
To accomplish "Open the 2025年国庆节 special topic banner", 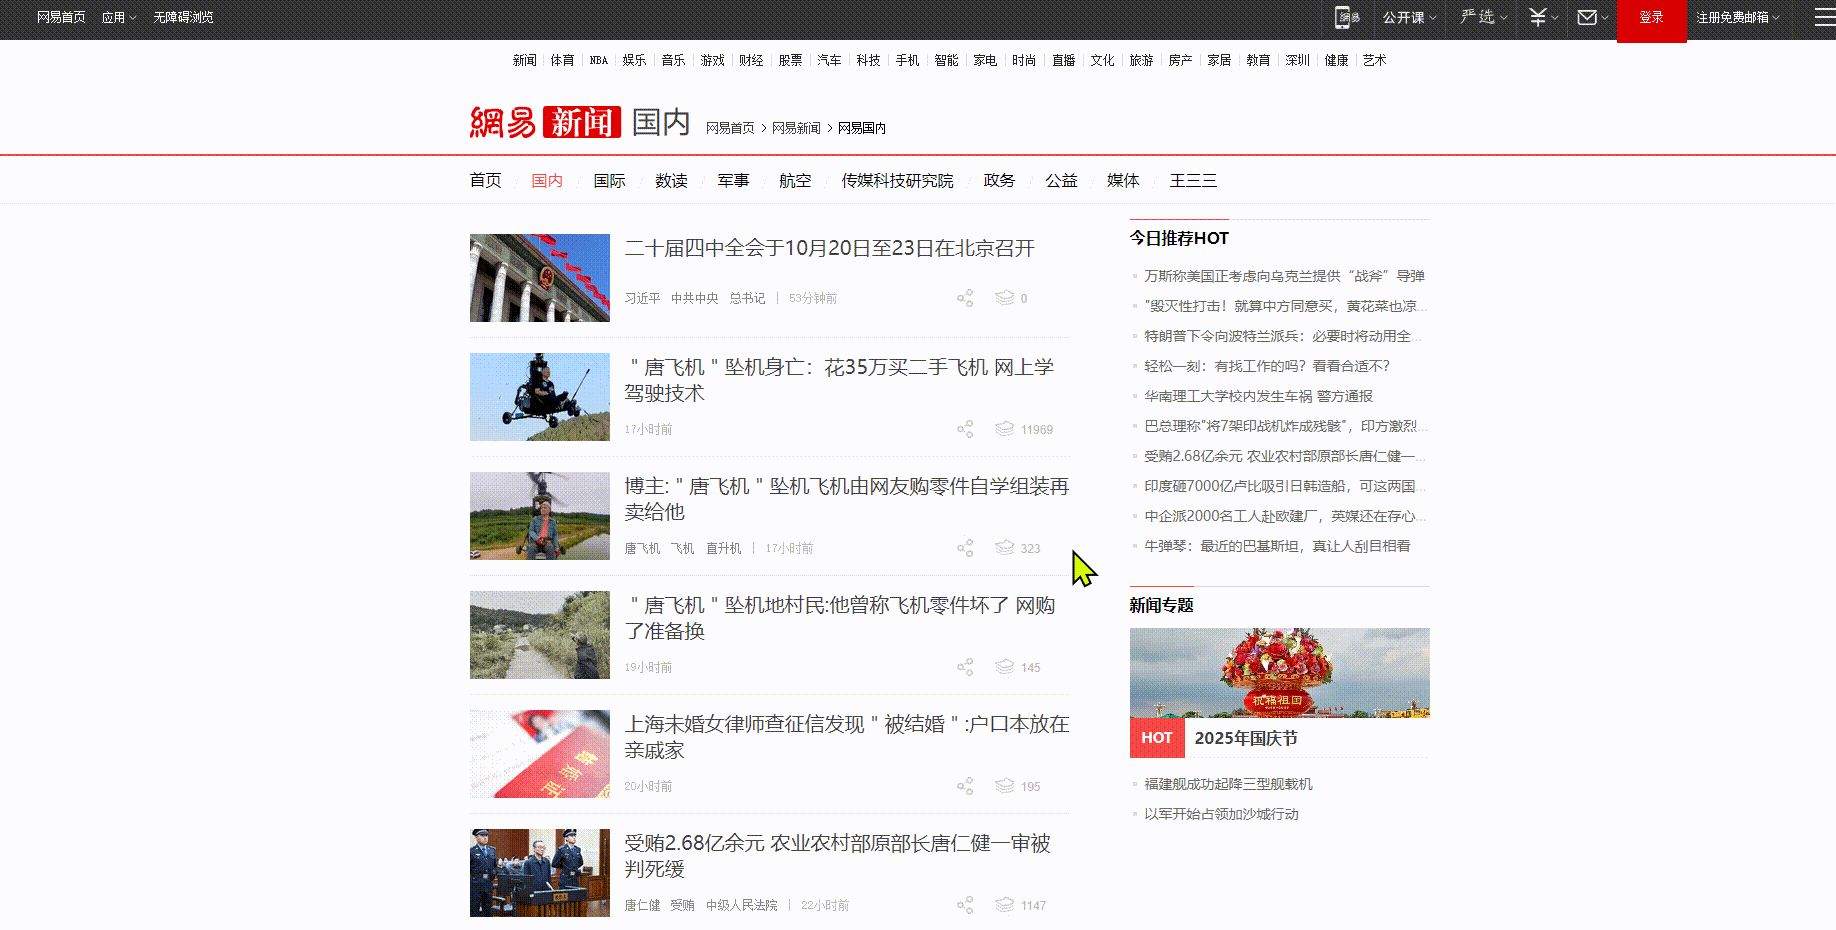I will tap(1280, 672).
